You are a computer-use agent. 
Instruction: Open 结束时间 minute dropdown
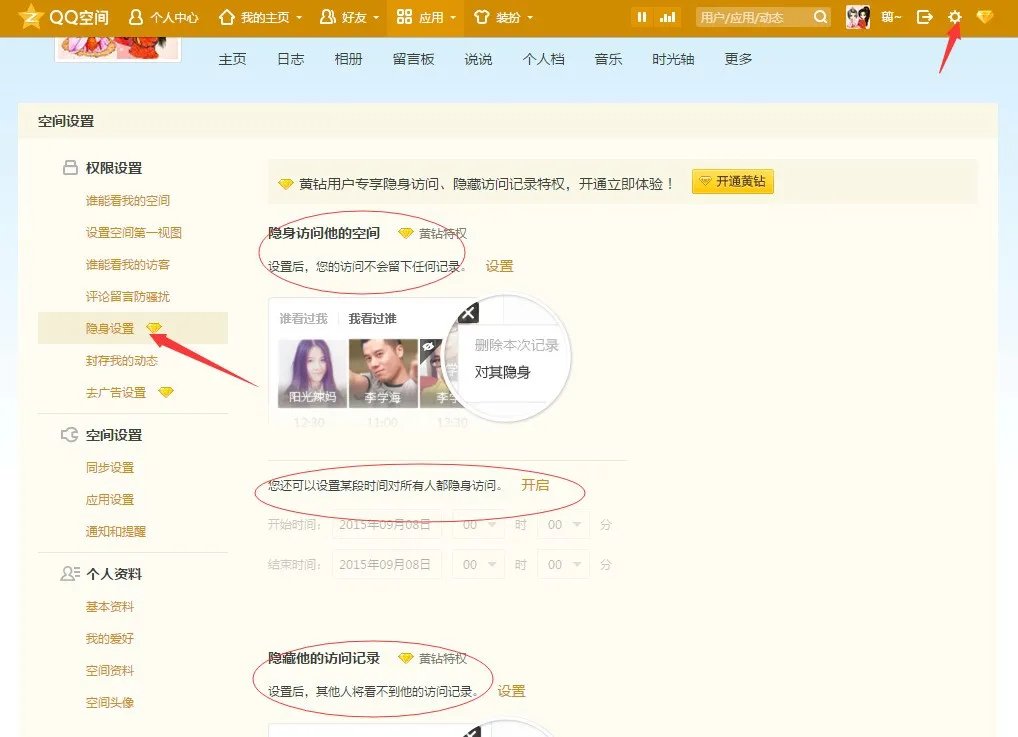[564, 565]
